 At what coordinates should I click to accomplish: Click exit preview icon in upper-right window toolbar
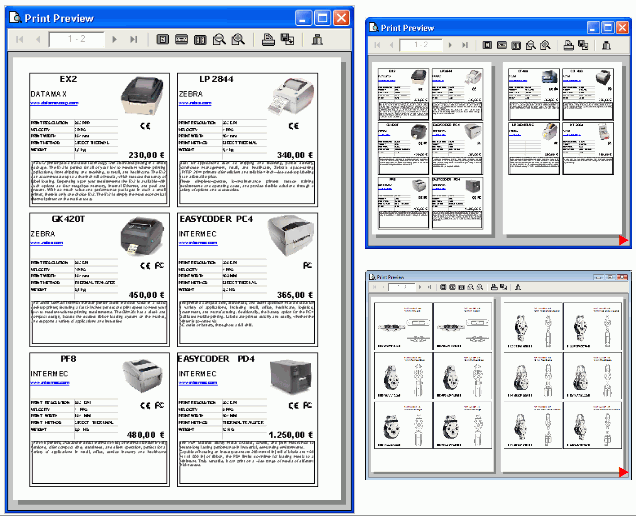(606, 45)
